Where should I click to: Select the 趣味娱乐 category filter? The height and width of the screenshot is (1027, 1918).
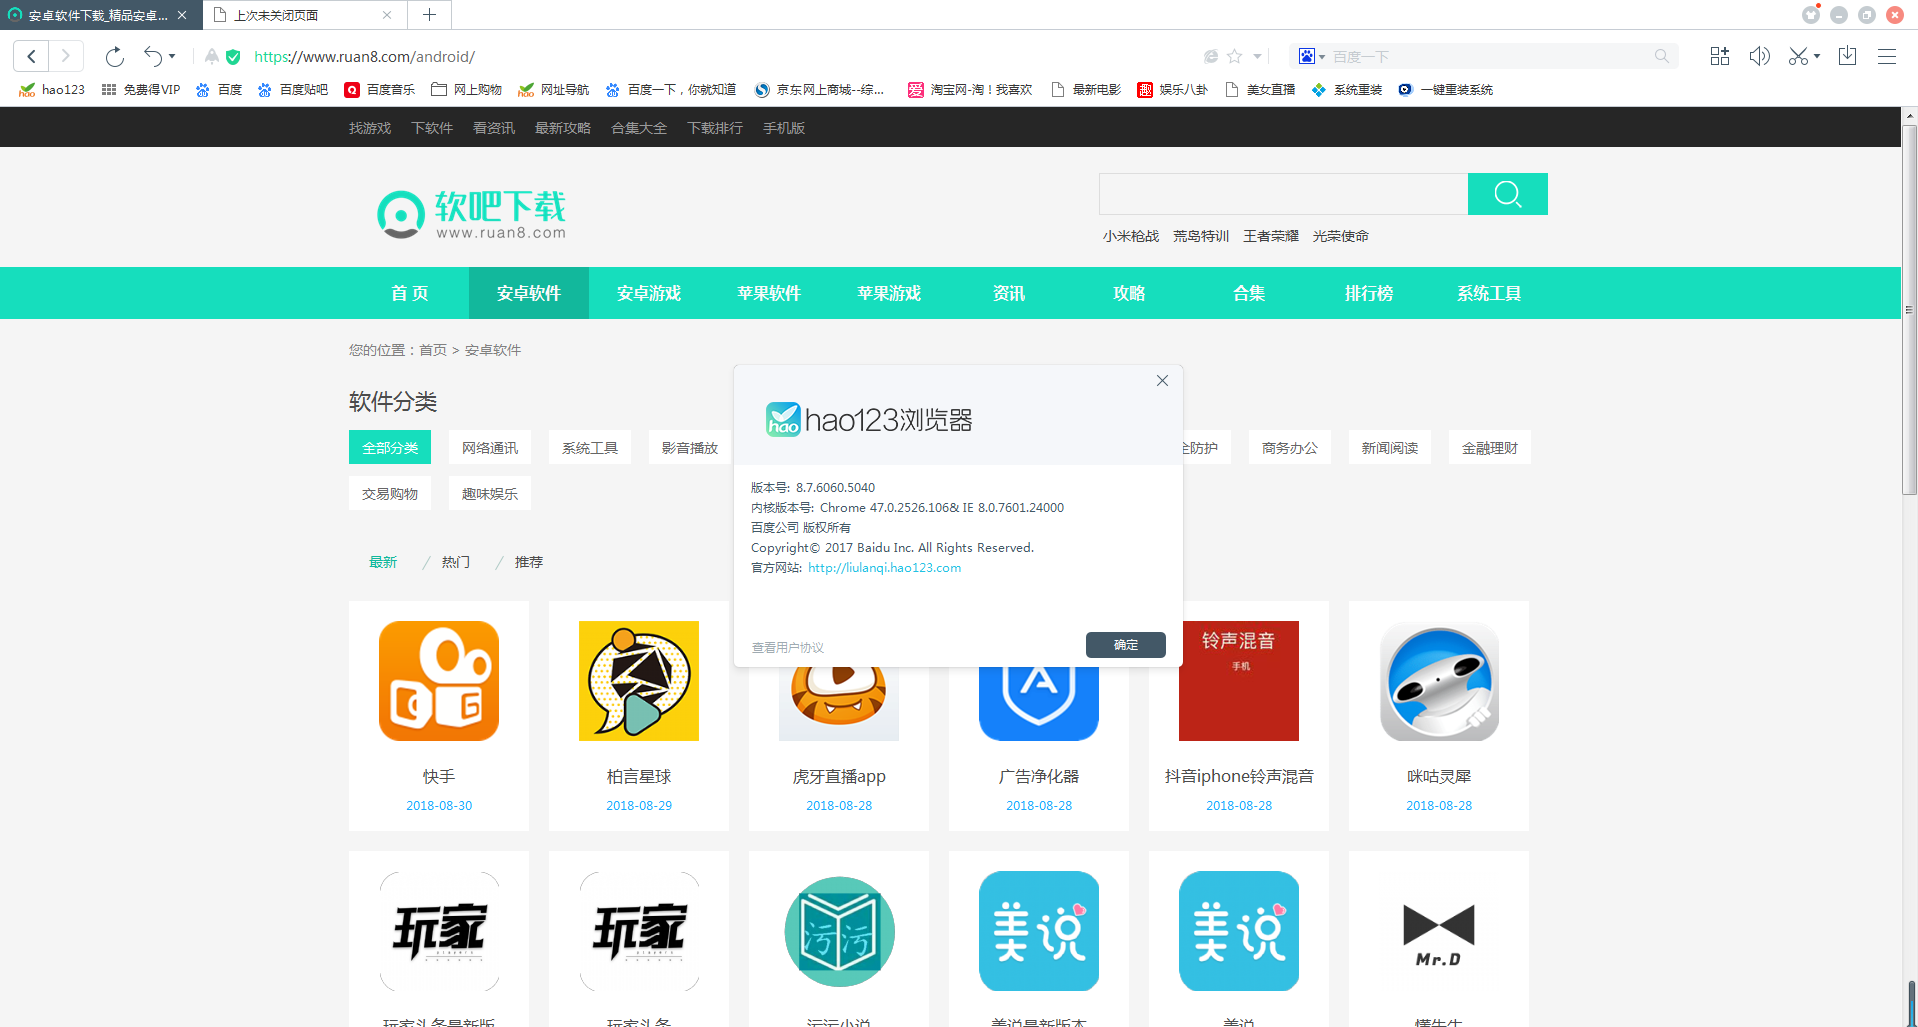[490, 493]
